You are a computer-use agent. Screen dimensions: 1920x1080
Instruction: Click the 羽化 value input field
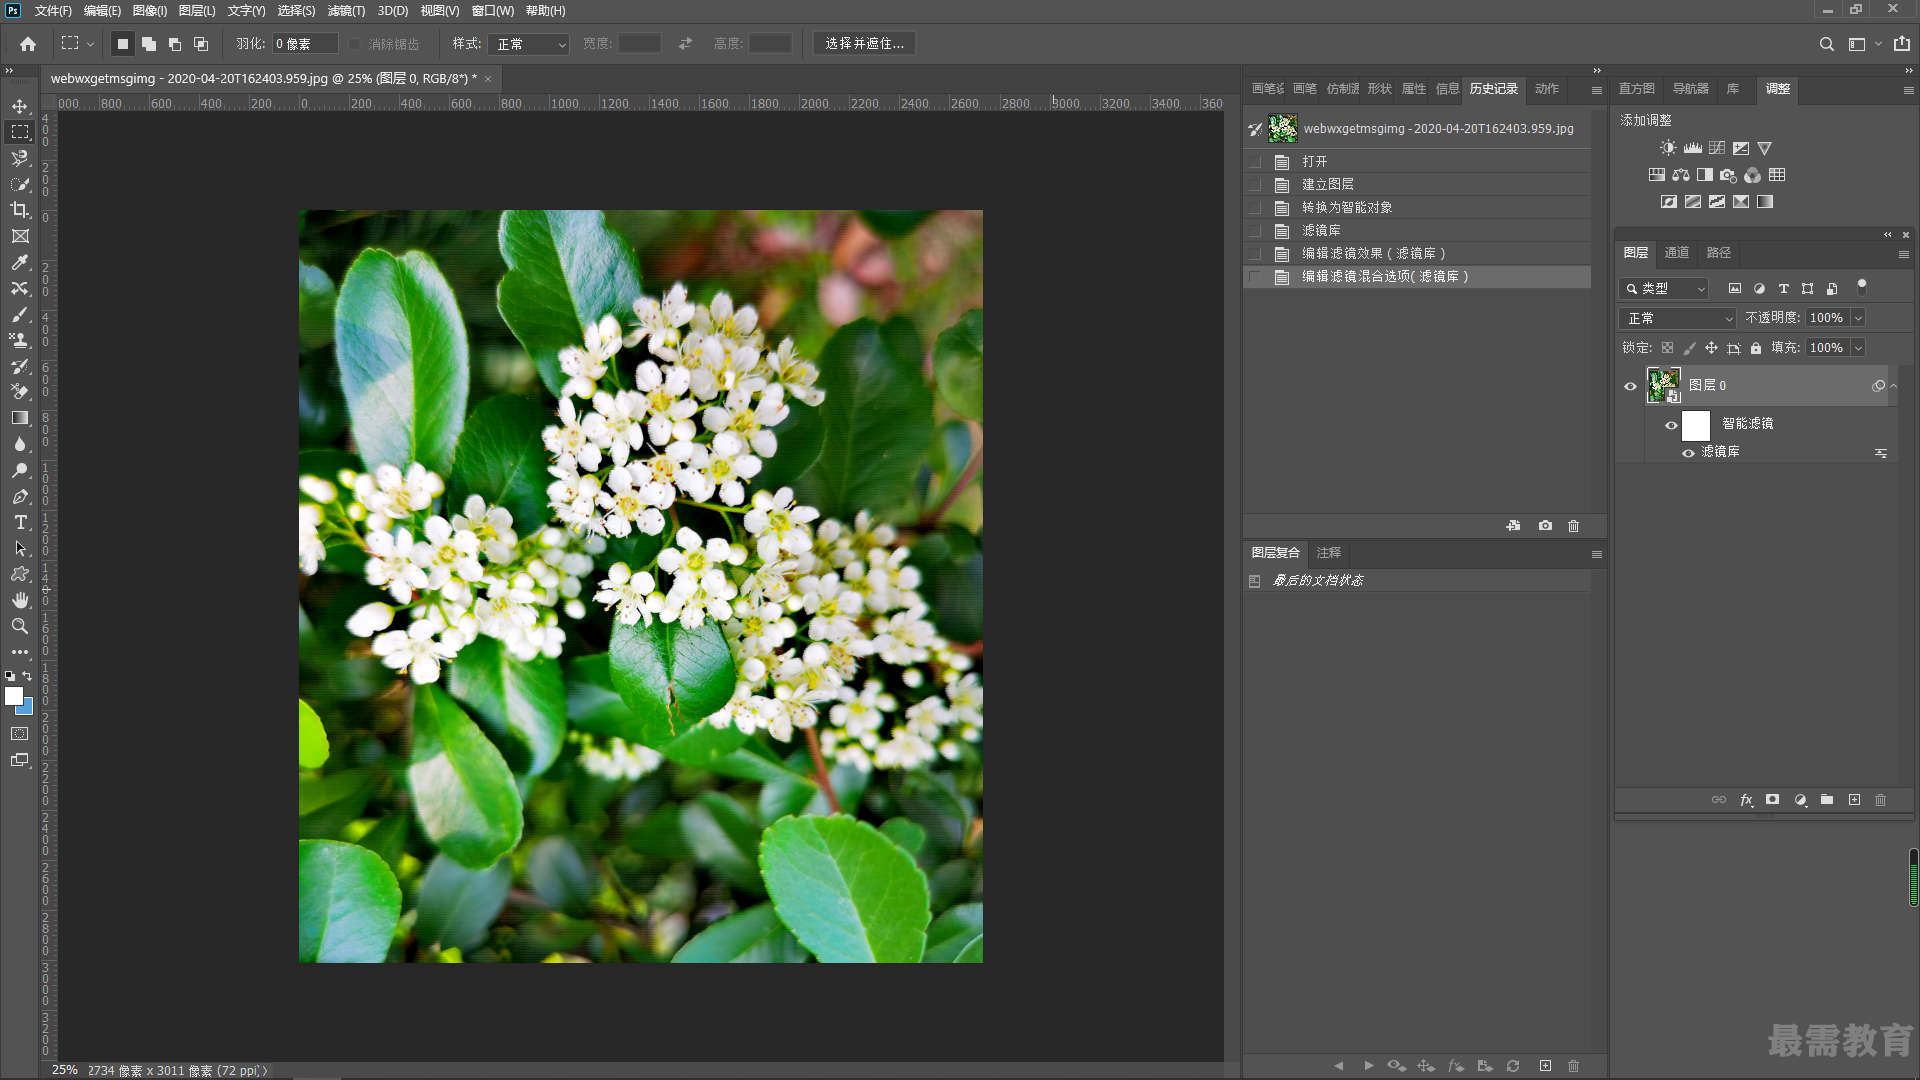pyautogui.click(x=305, y=44)
